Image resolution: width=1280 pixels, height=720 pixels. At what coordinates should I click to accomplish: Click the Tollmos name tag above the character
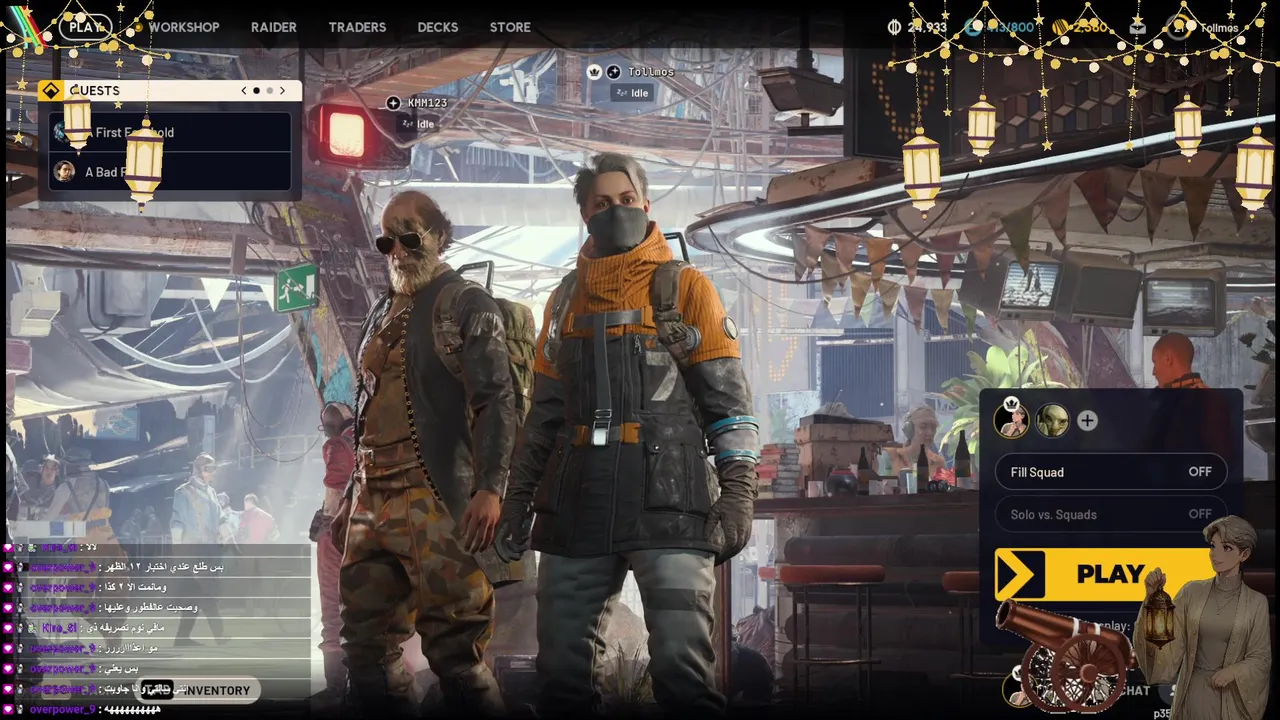(651, 72)
